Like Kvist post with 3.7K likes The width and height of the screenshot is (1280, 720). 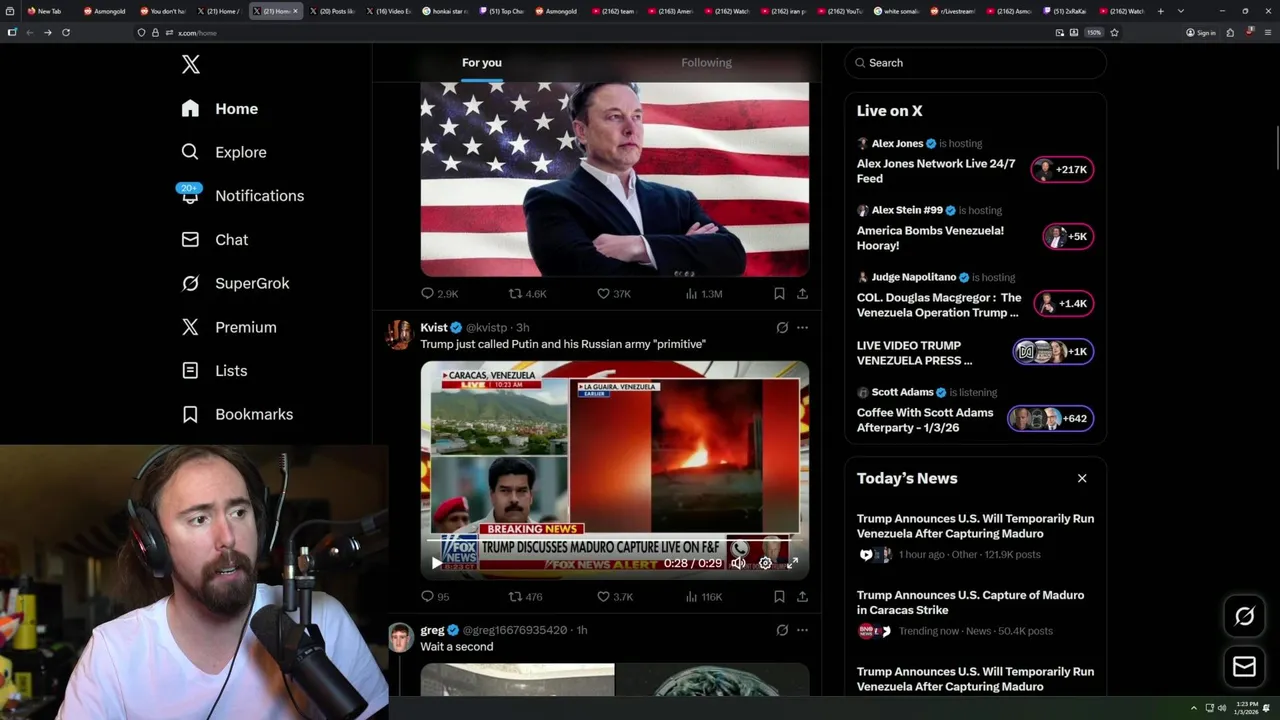(615, 597)
